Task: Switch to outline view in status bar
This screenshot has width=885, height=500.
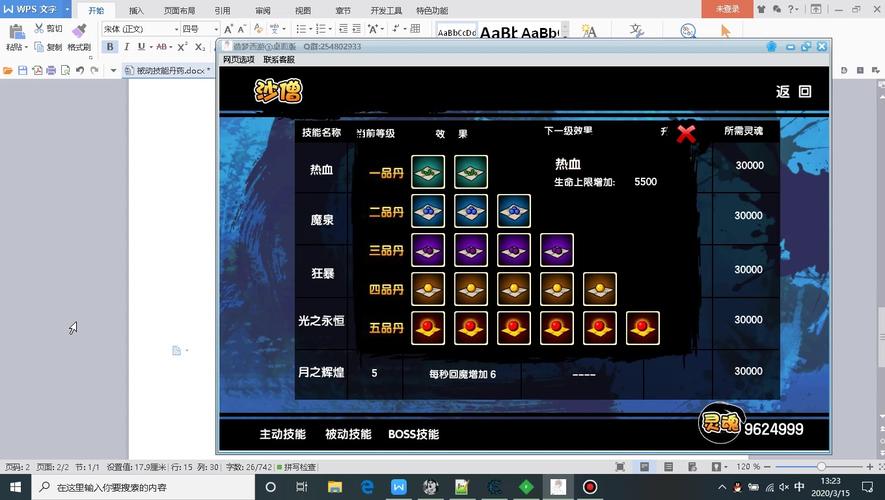Action: pos(668,467)
